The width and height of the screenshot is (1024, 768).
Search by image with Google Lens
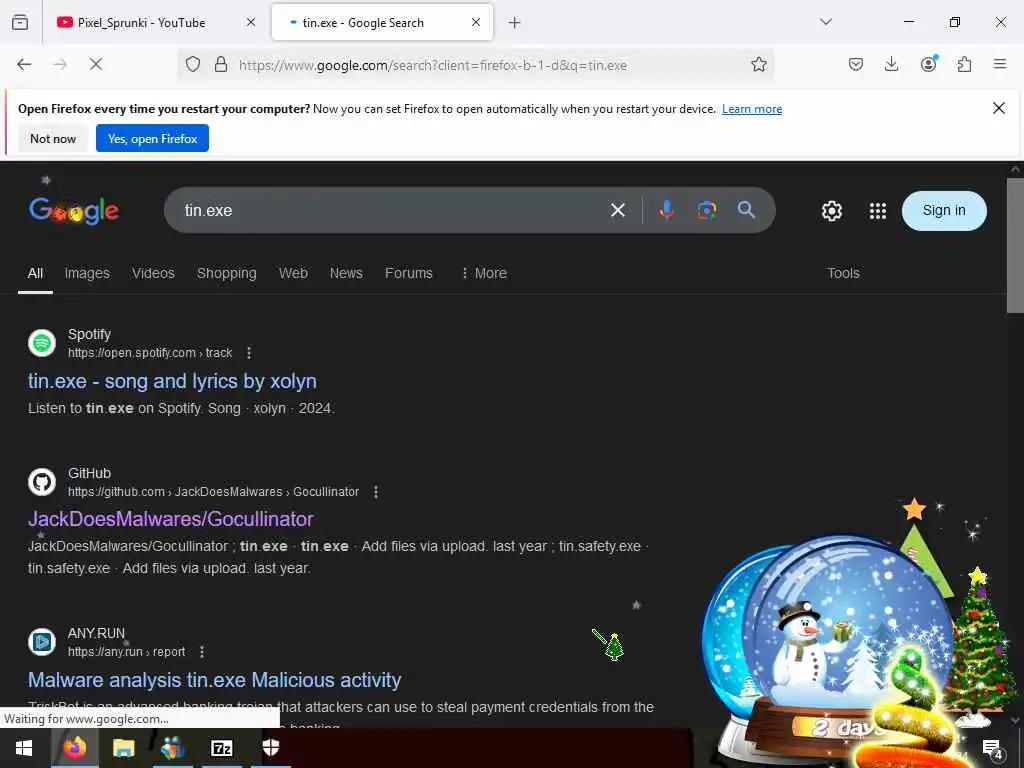point(707,210)
